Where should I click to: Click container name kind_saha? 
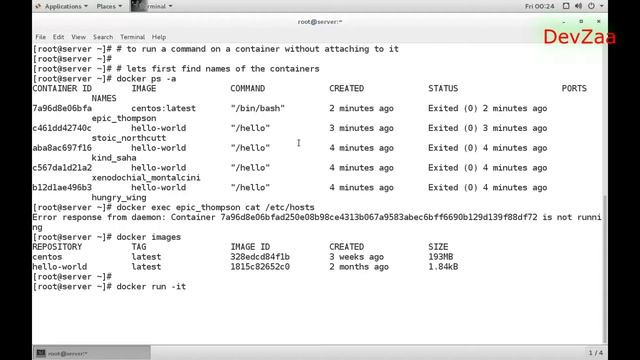[114, 158]
